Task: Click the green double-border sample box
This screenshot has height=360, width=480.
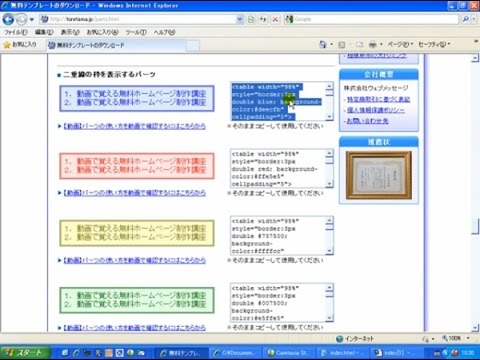Action: [137, 300]
